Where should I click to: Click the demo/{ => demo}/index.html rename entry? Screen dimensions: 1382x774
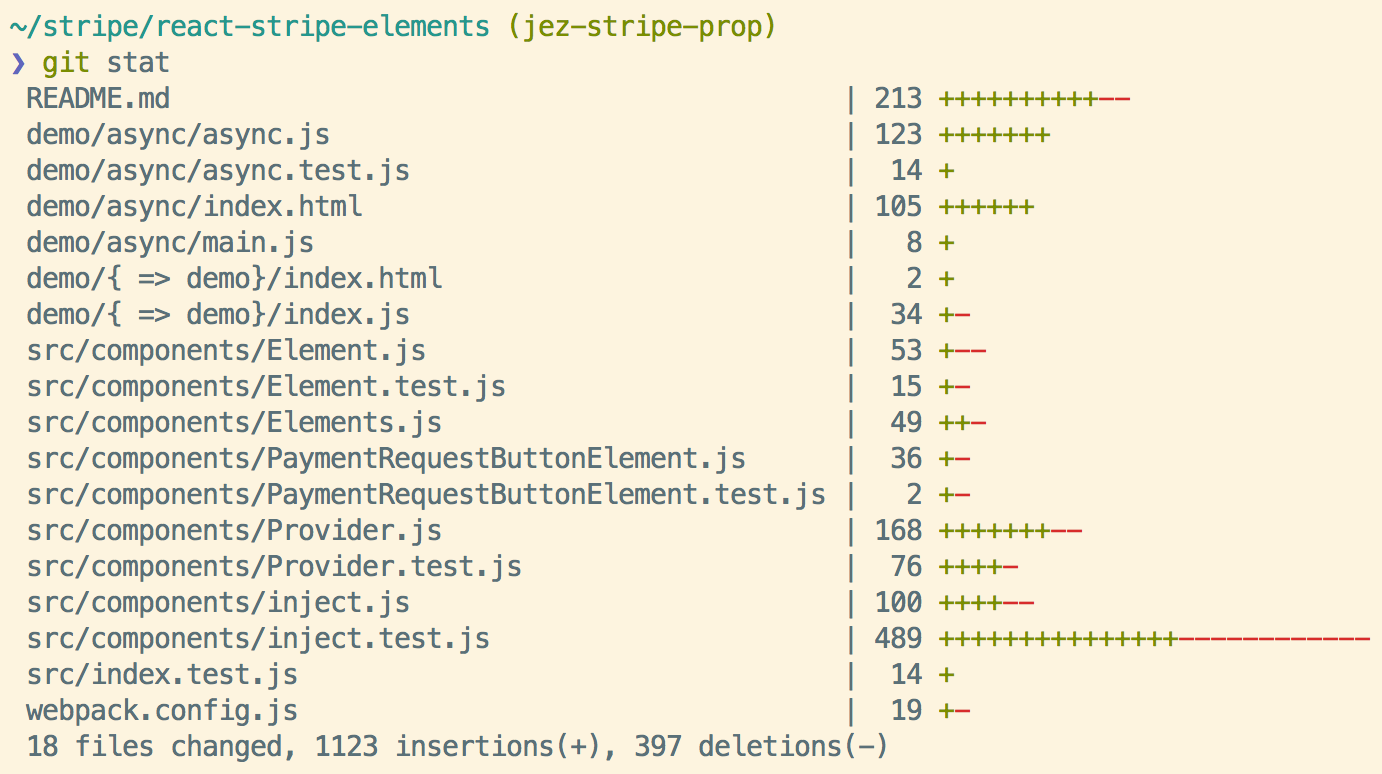click(x=234, y=279)
